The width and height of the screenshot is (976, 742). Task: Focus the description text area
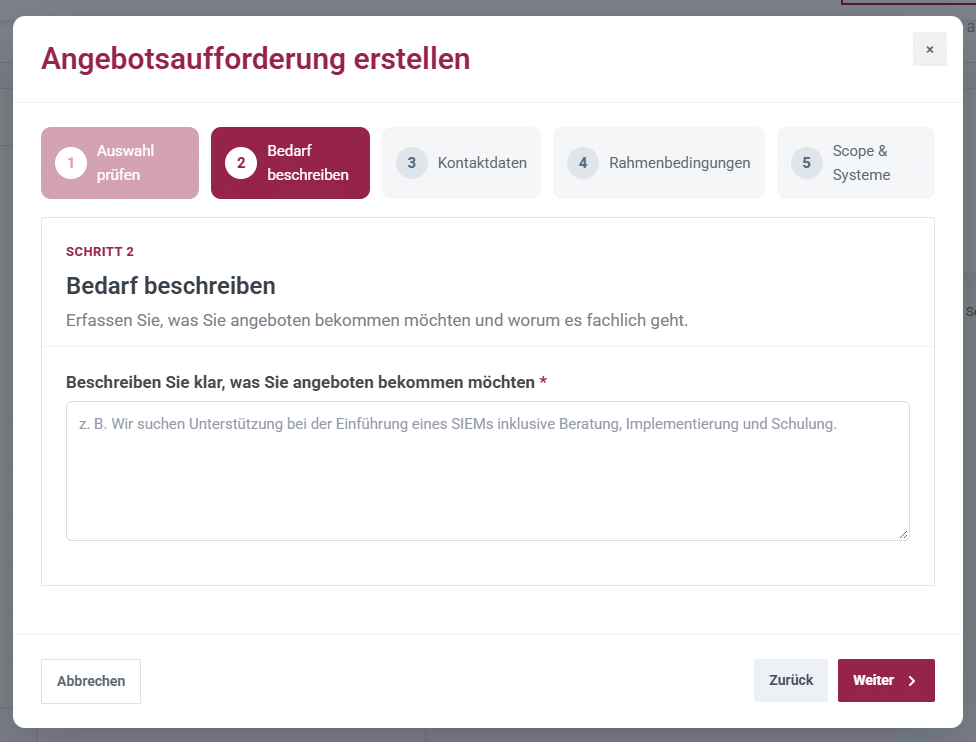[487, 471]
